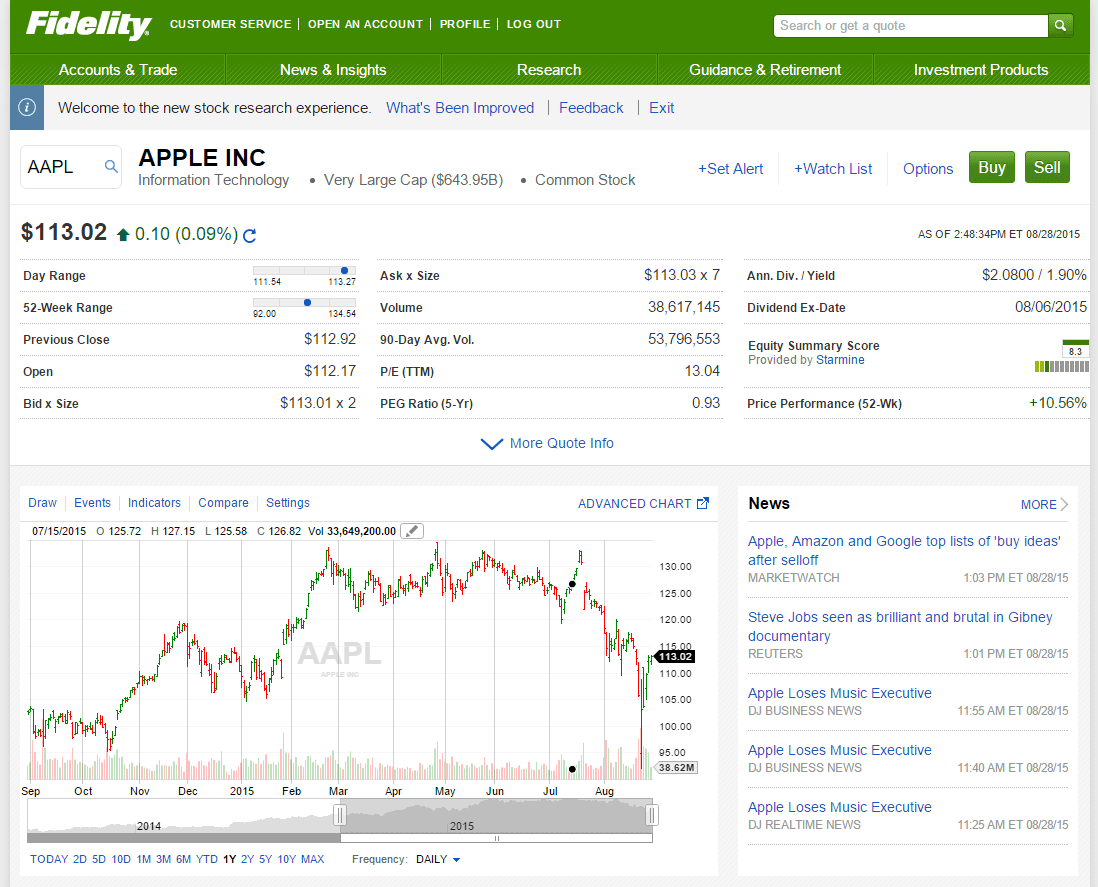This screenshot has width=1098, height=887.
Task: Click the Equity Summary Score bar graphic
Action: [x=1062, y=366]
